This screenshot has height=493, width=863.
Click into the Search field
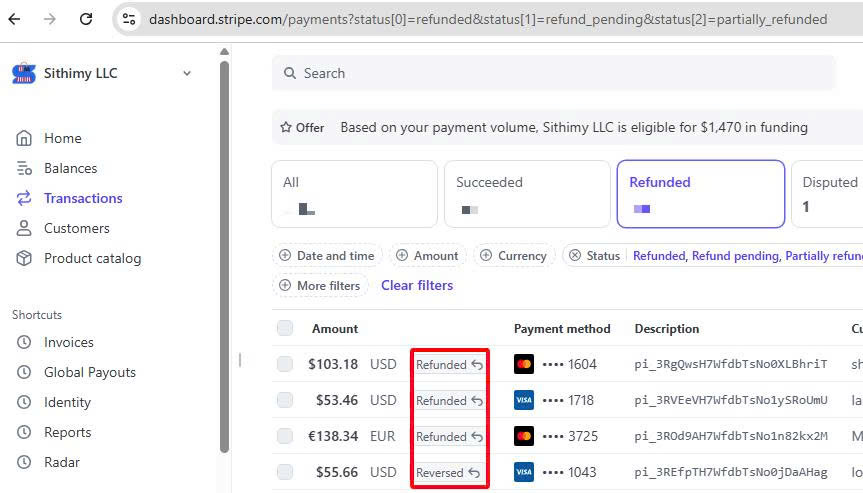[x=553, y=73]
